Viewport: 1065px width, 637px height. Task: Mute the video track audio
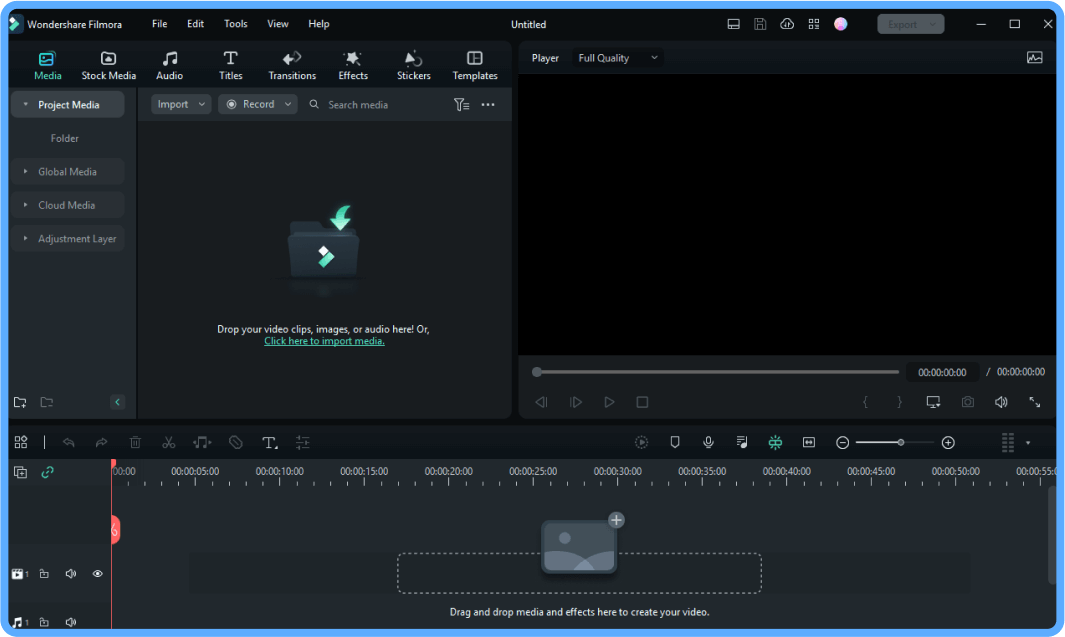(71, 574)
